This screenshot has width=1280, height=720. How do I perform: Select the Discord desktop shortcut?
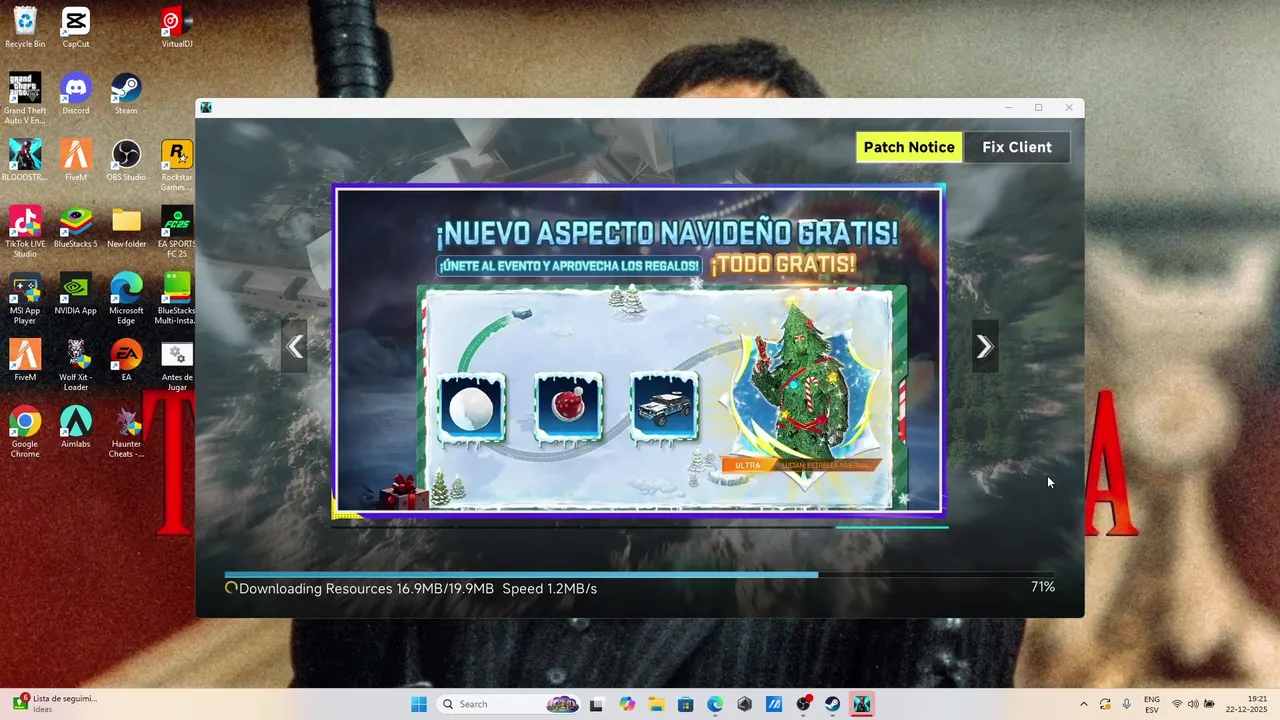coord(76,94)
